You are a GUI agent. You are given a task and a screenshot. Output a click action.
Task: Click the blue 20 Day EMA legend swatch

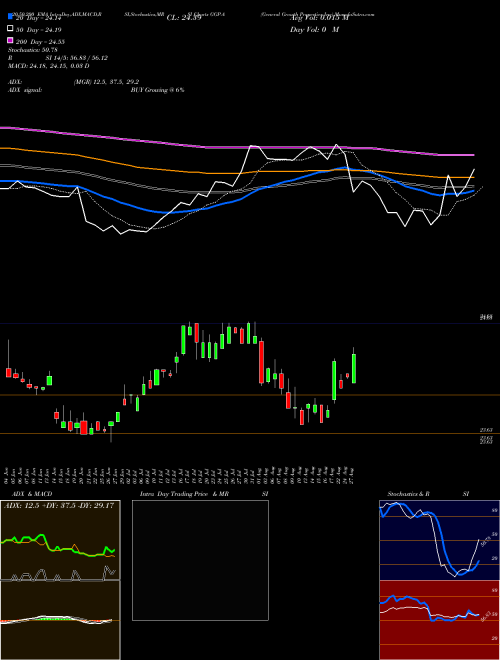coord(10,16)
